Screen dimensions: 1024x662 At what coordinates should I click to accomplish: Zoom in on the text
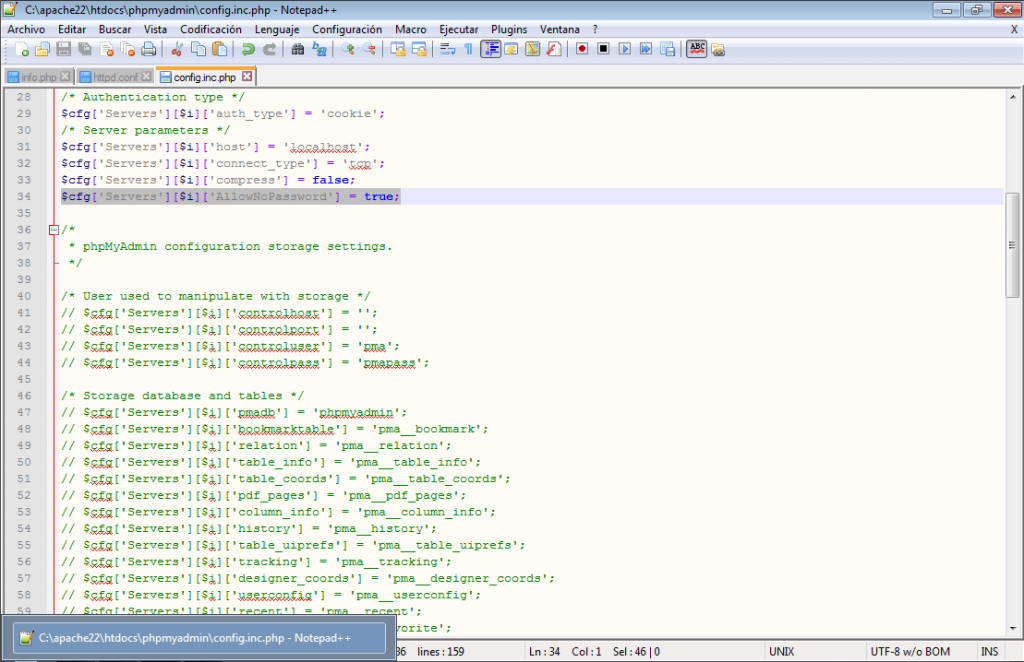350,50
